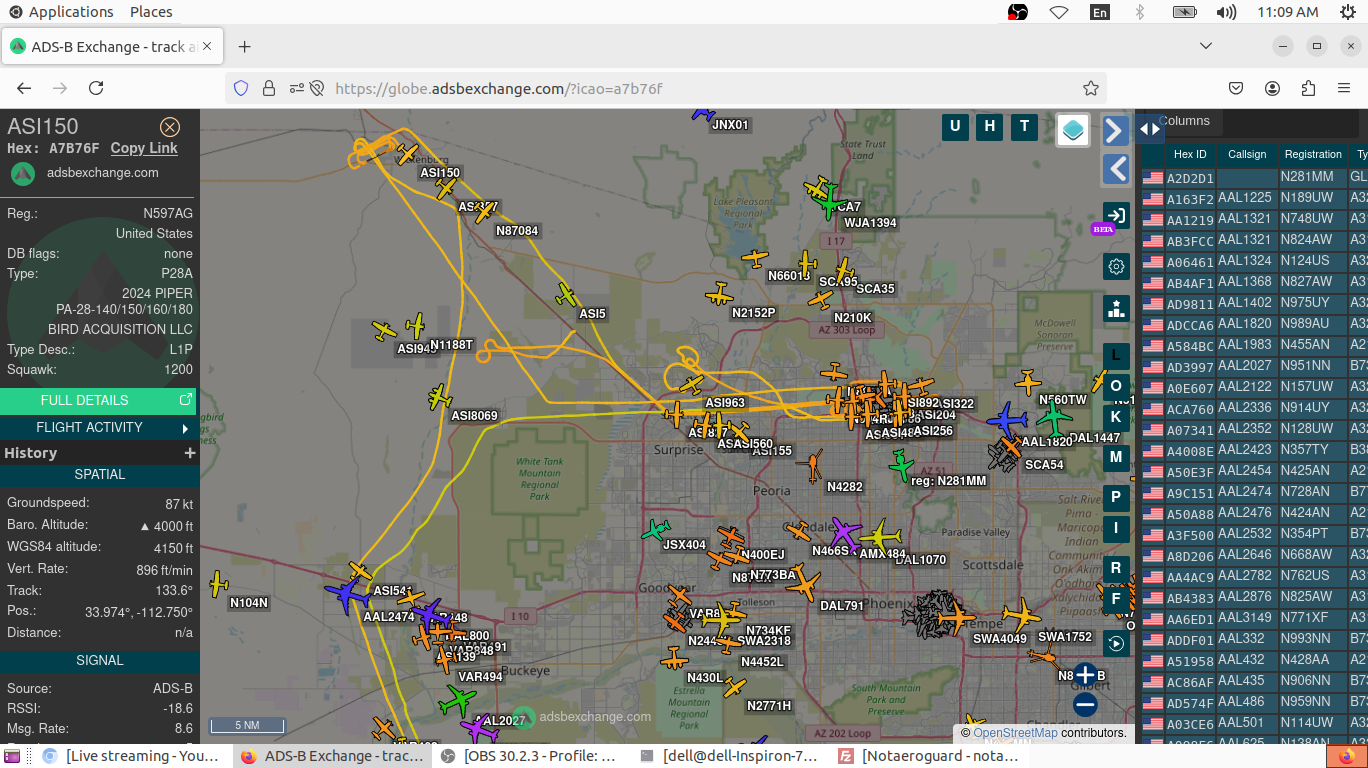Reload the current page
Image resolution: width=1368 pixels, height=768 pixels.
pos(96,88)
